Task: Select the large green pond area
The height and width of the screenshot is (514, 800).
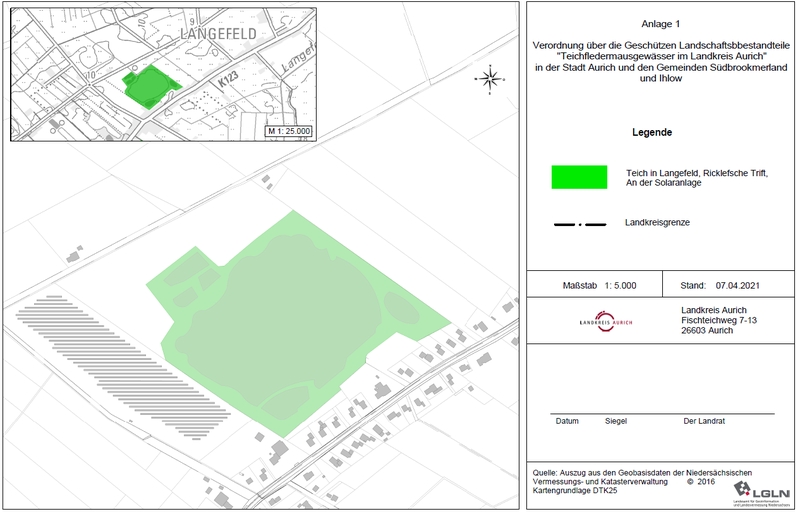Action: click(x=290, y=330)
